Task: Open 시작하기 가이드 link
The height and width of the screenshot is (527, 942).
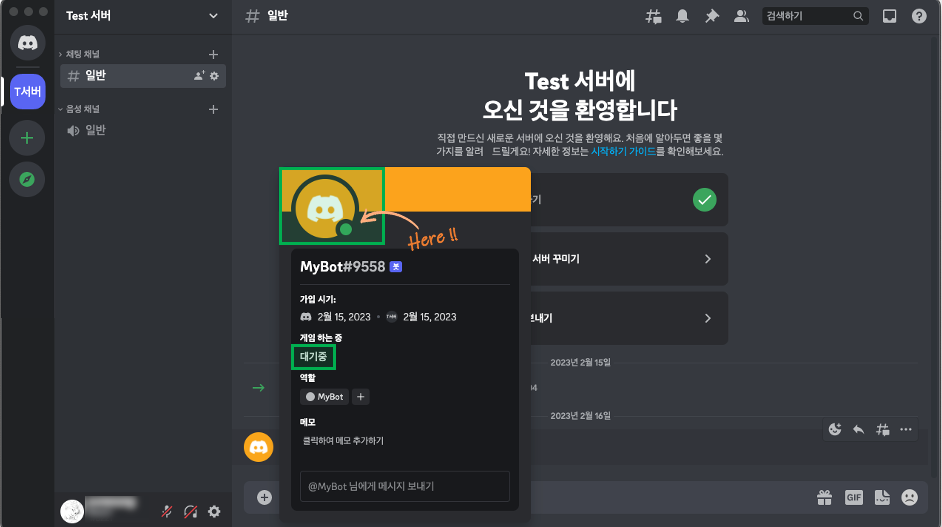Action: click(623, 151)
